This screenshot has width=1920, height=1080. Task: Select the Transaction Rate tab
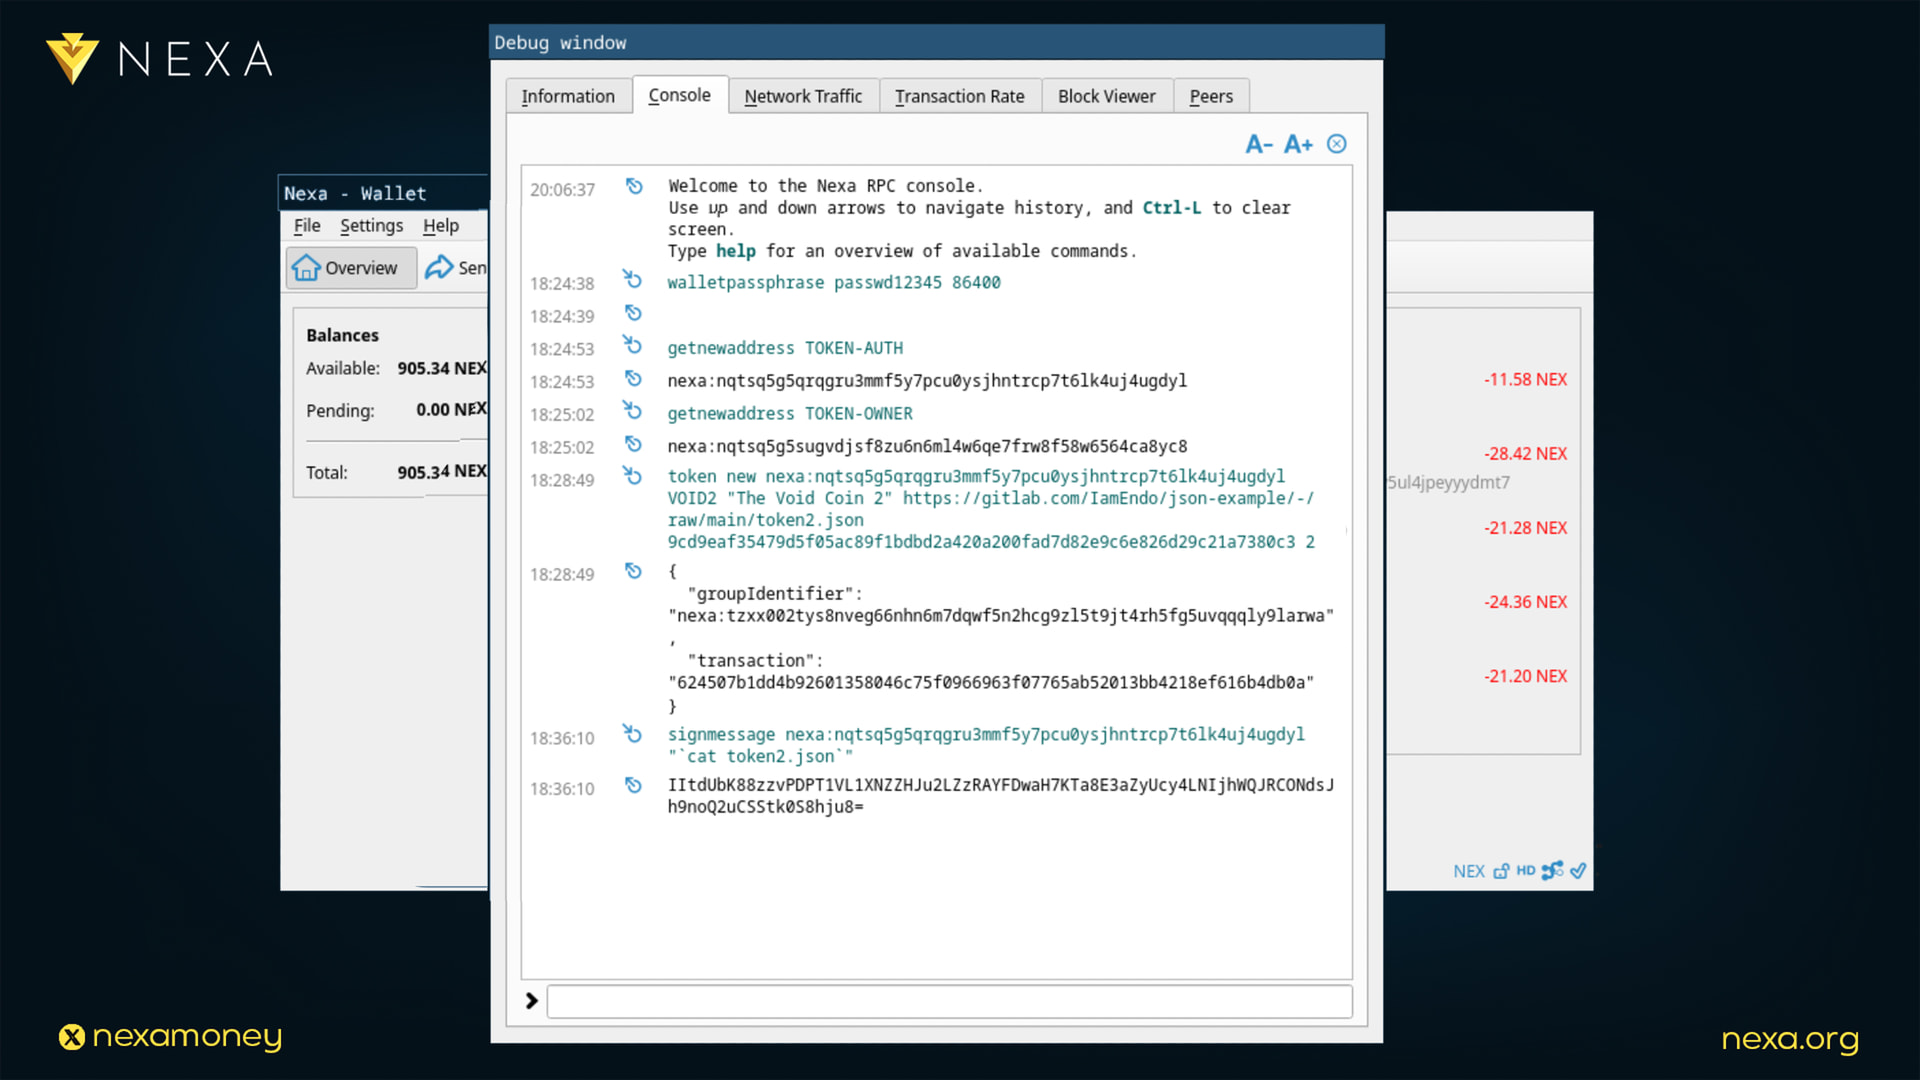[x=959, y=96]
